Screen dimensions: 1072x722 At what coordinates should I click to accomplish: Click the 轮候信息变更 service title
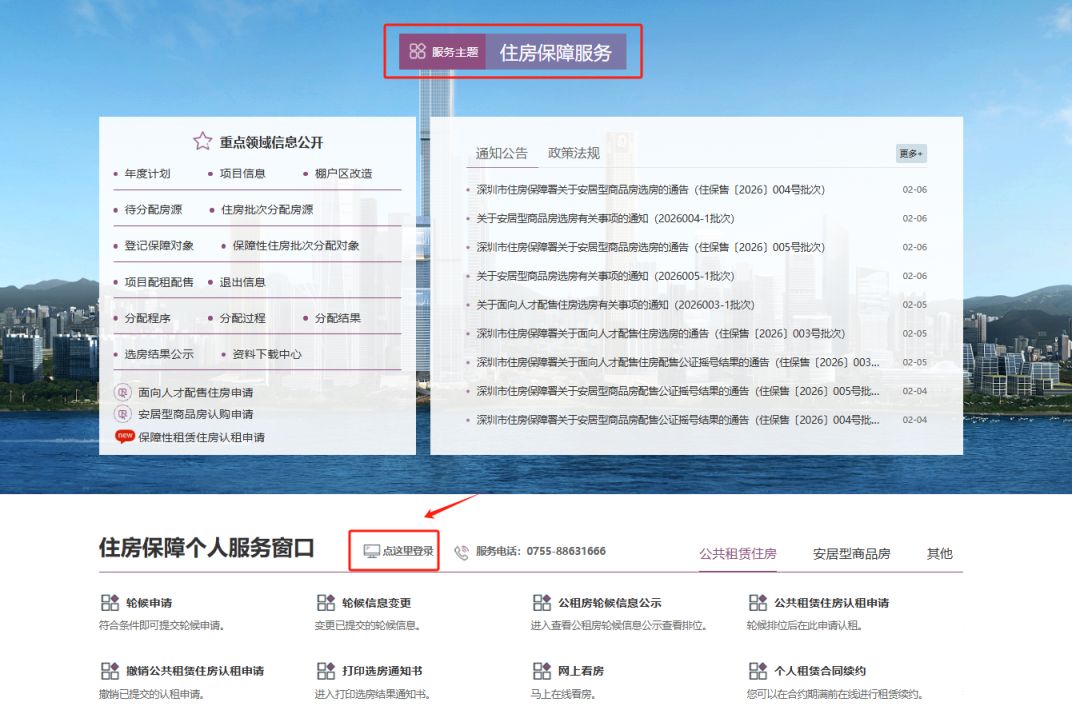point(377,602)
